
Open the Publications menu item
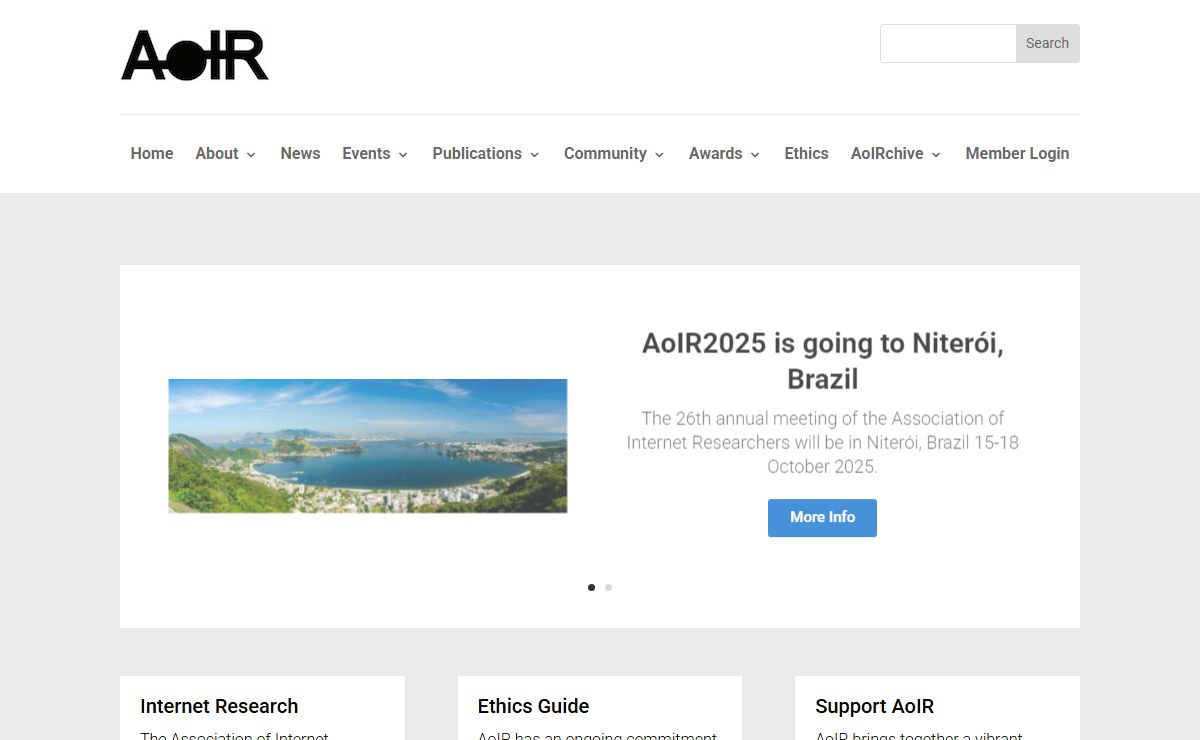(x=477, y=153)
